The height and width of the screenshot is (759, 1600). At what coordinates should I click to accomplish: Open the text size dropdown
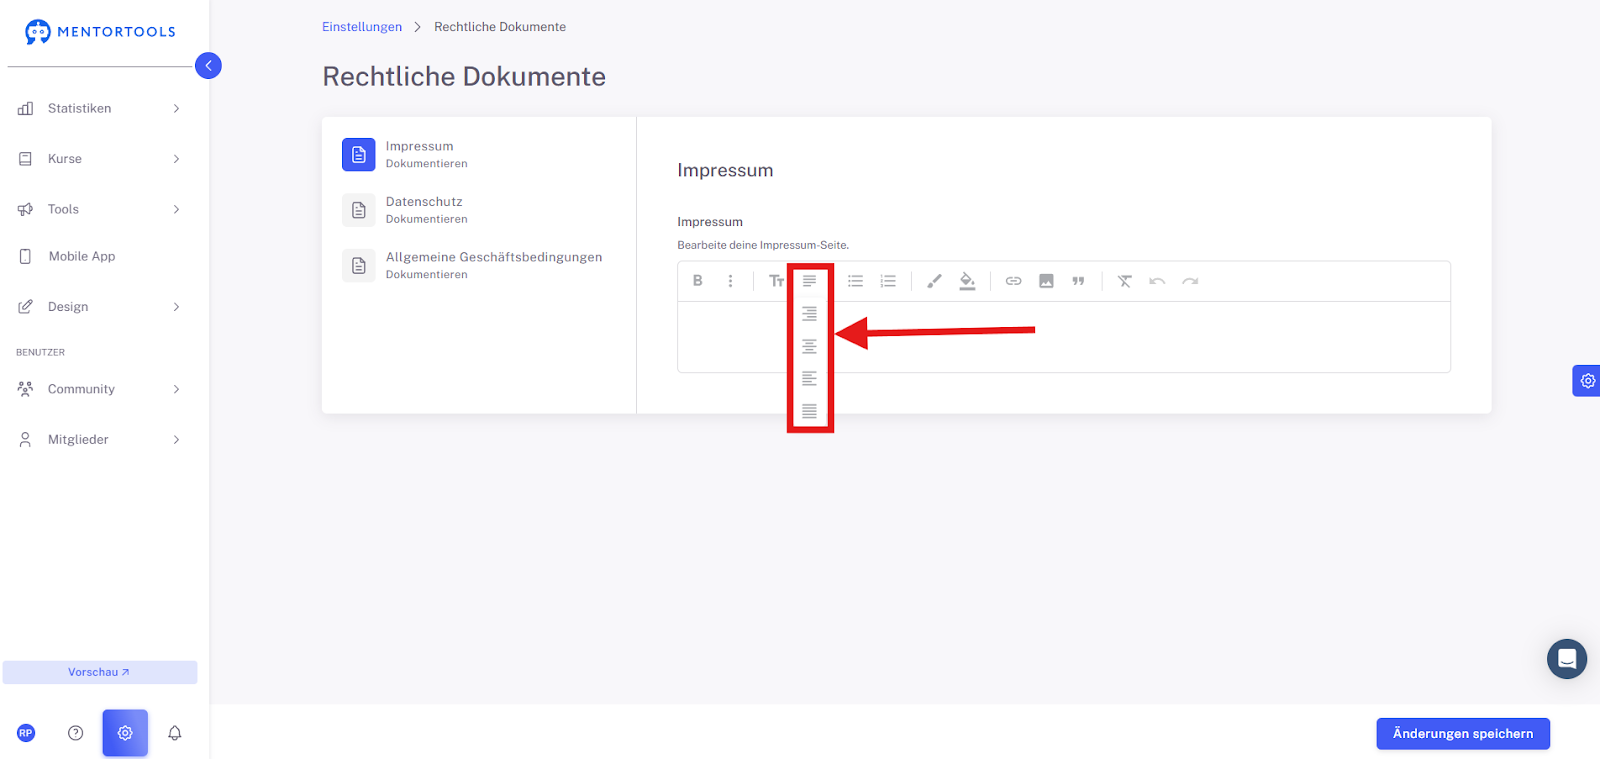pyautogui.click(x=776, y=281)
